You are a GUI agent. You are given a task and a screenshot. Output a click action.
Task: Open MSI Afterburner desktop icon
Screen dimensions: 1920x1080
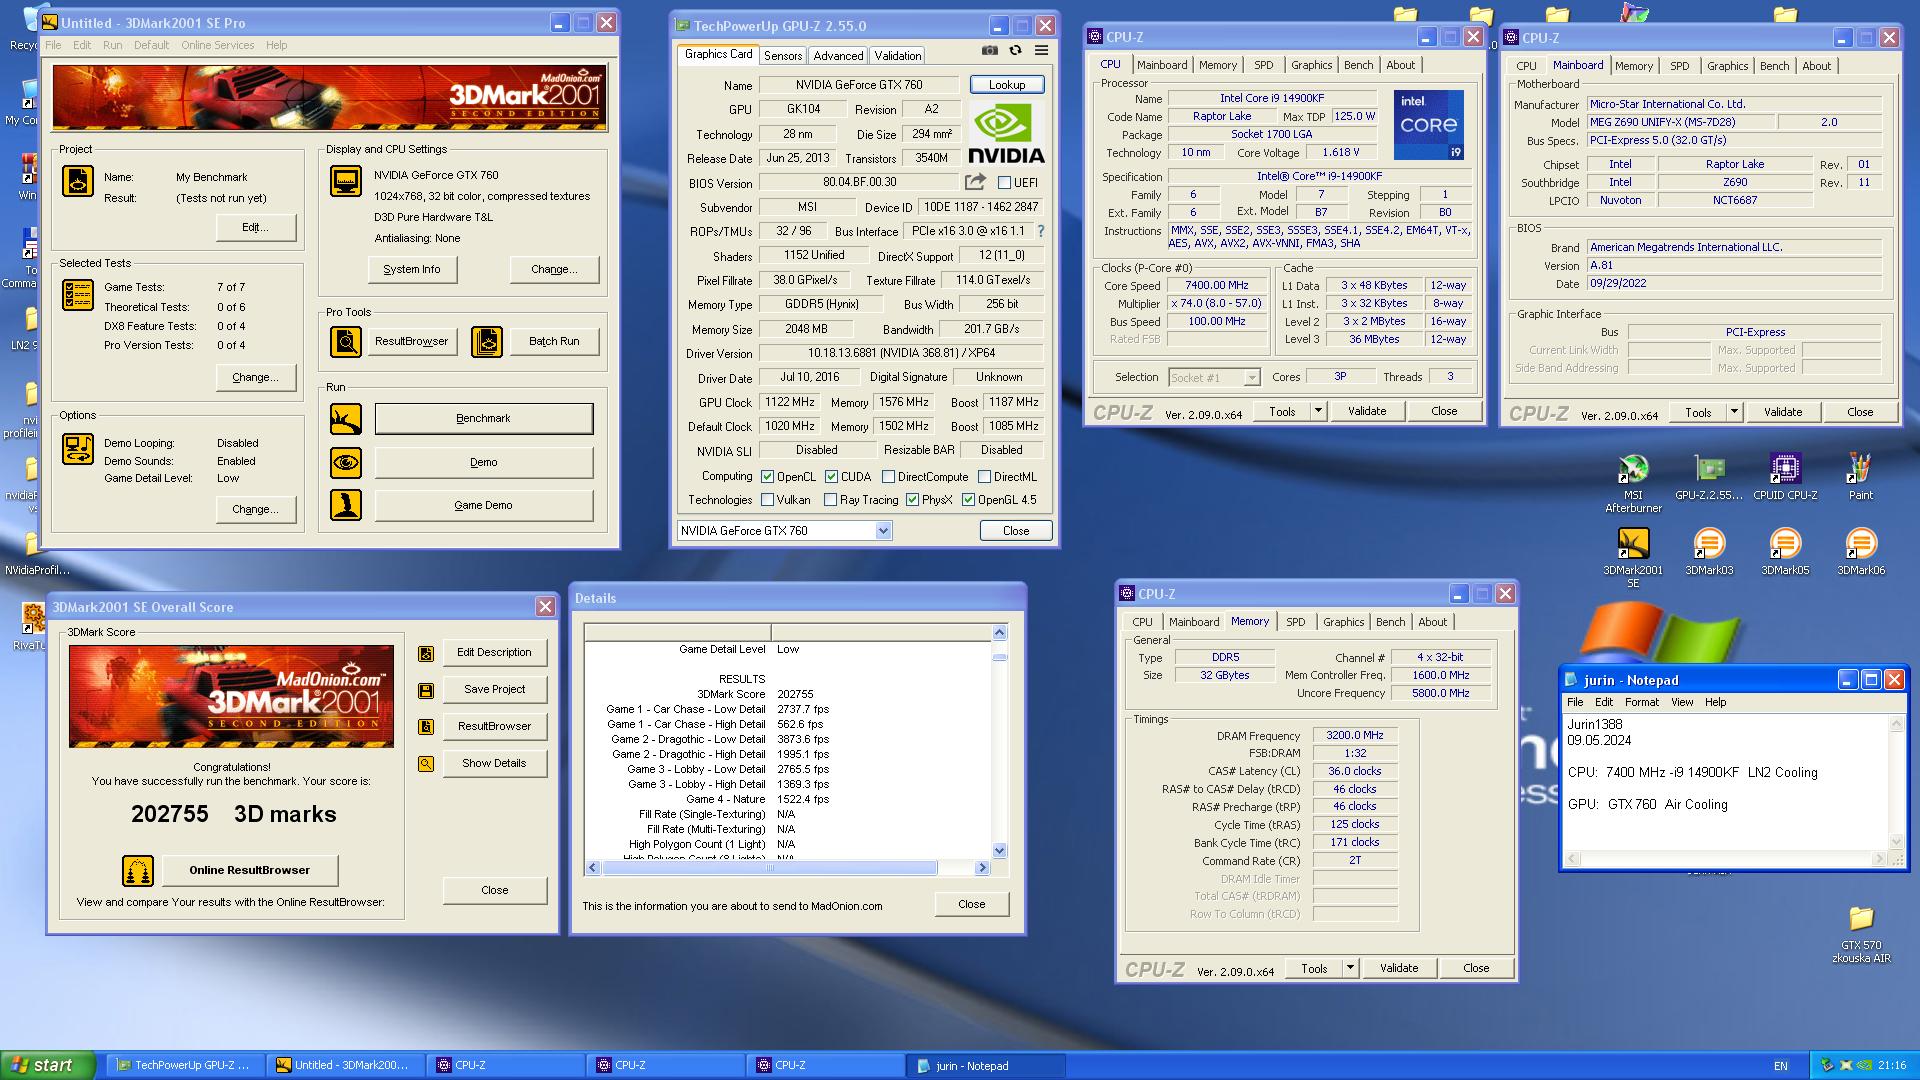pos(1633,482)
